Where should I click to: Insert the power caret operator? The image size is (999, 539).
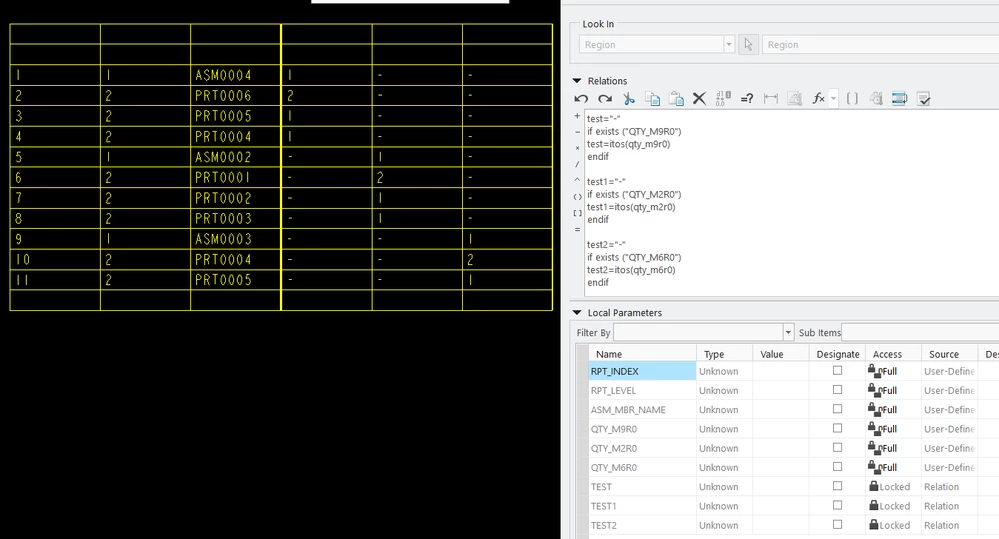577,181
